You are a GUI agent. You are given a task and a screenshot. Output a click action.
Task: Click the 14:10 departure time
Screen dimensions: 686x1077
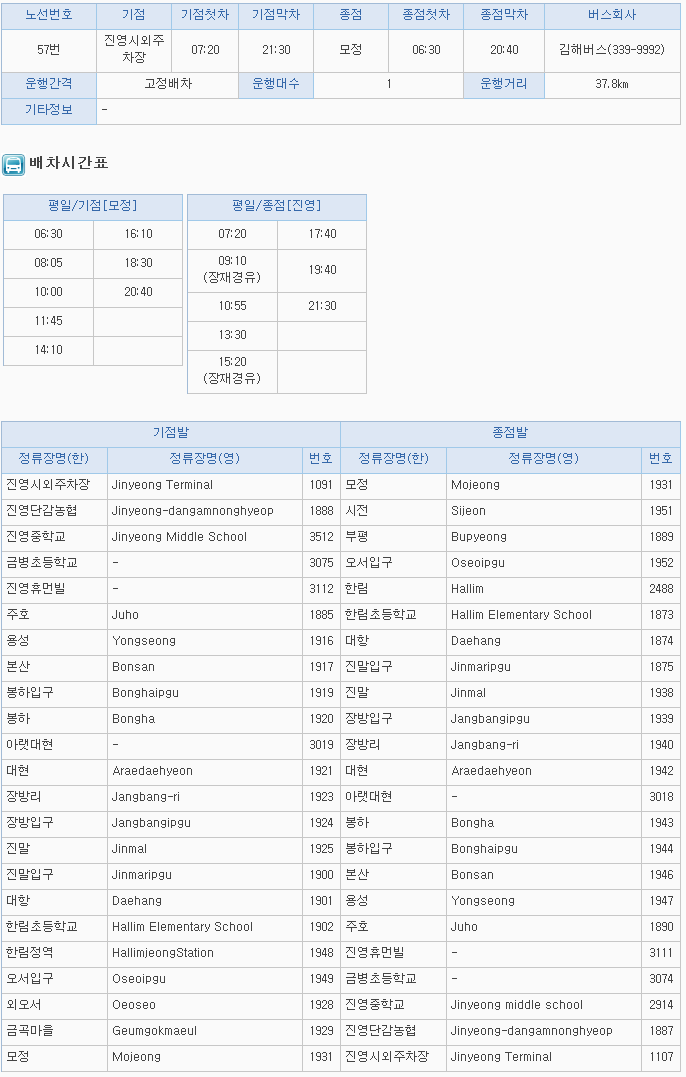point(48,350)
